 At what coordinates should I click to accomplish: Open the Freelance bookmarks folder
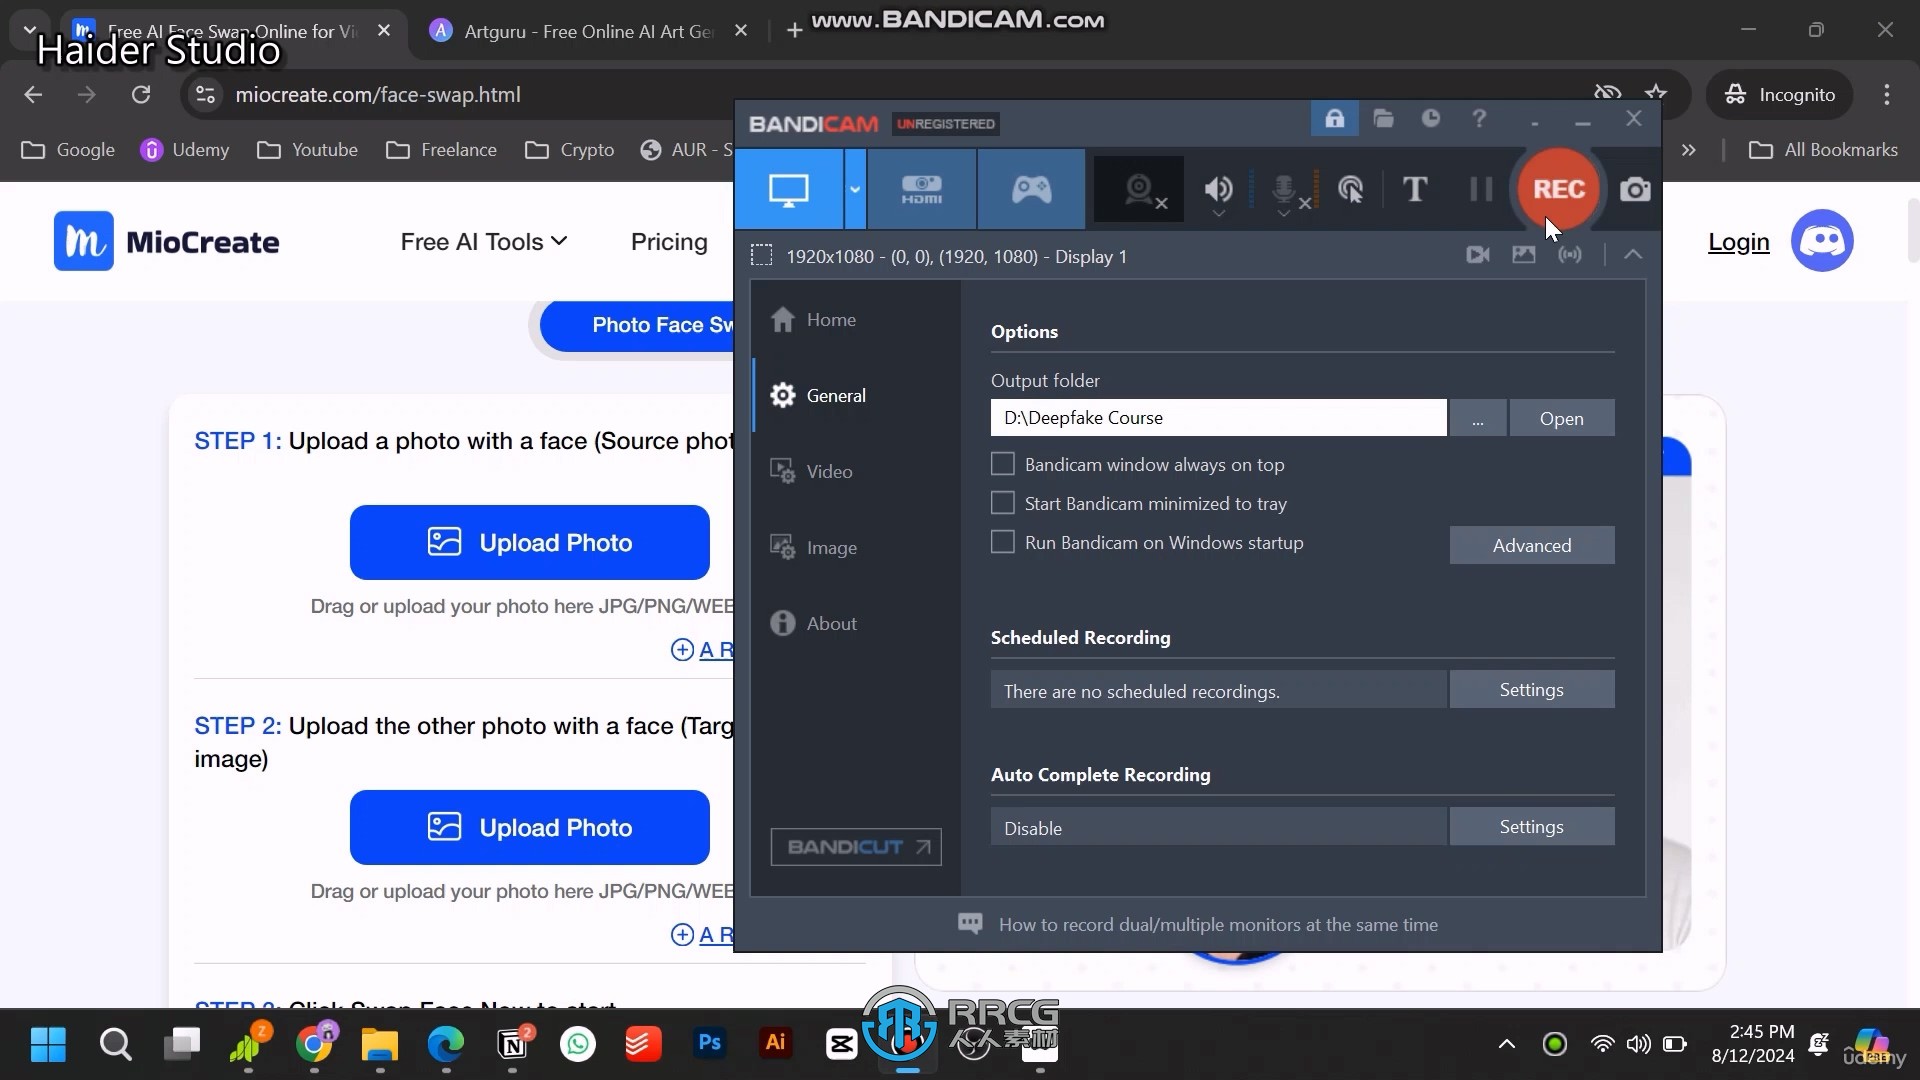tap(442, 150)
